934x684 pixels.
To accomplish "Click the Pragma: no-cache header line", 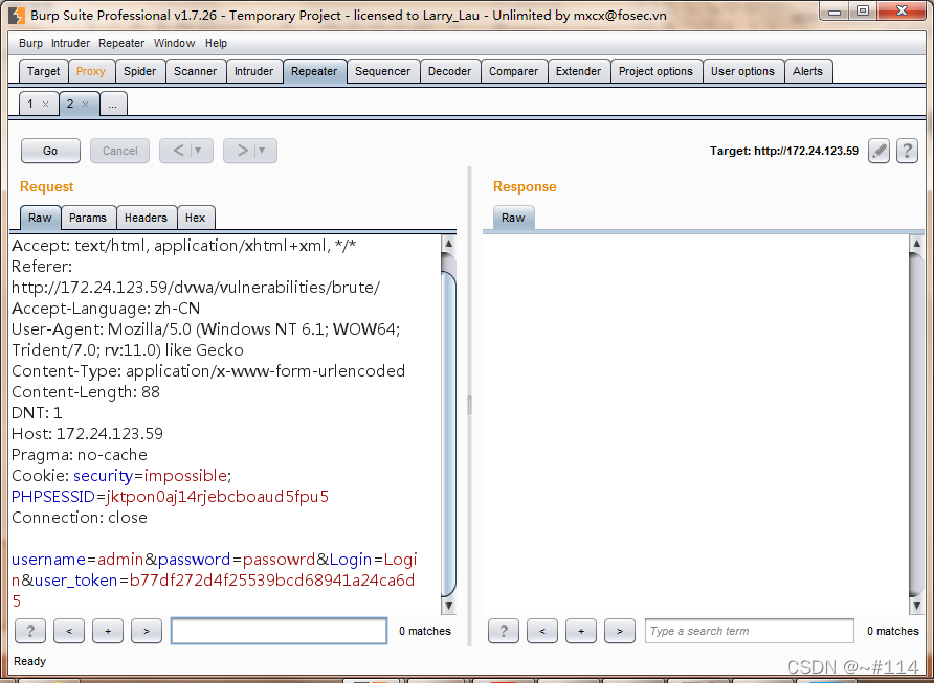I will tap(80, 455).
